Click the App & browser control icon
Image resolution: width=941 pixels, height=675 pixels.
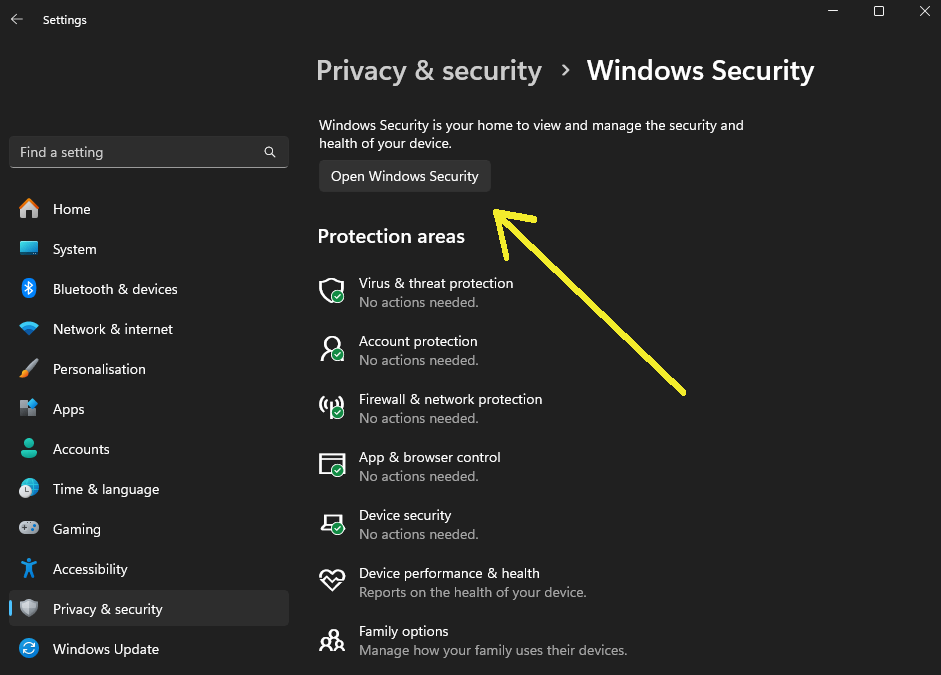[x=331, y=465]
